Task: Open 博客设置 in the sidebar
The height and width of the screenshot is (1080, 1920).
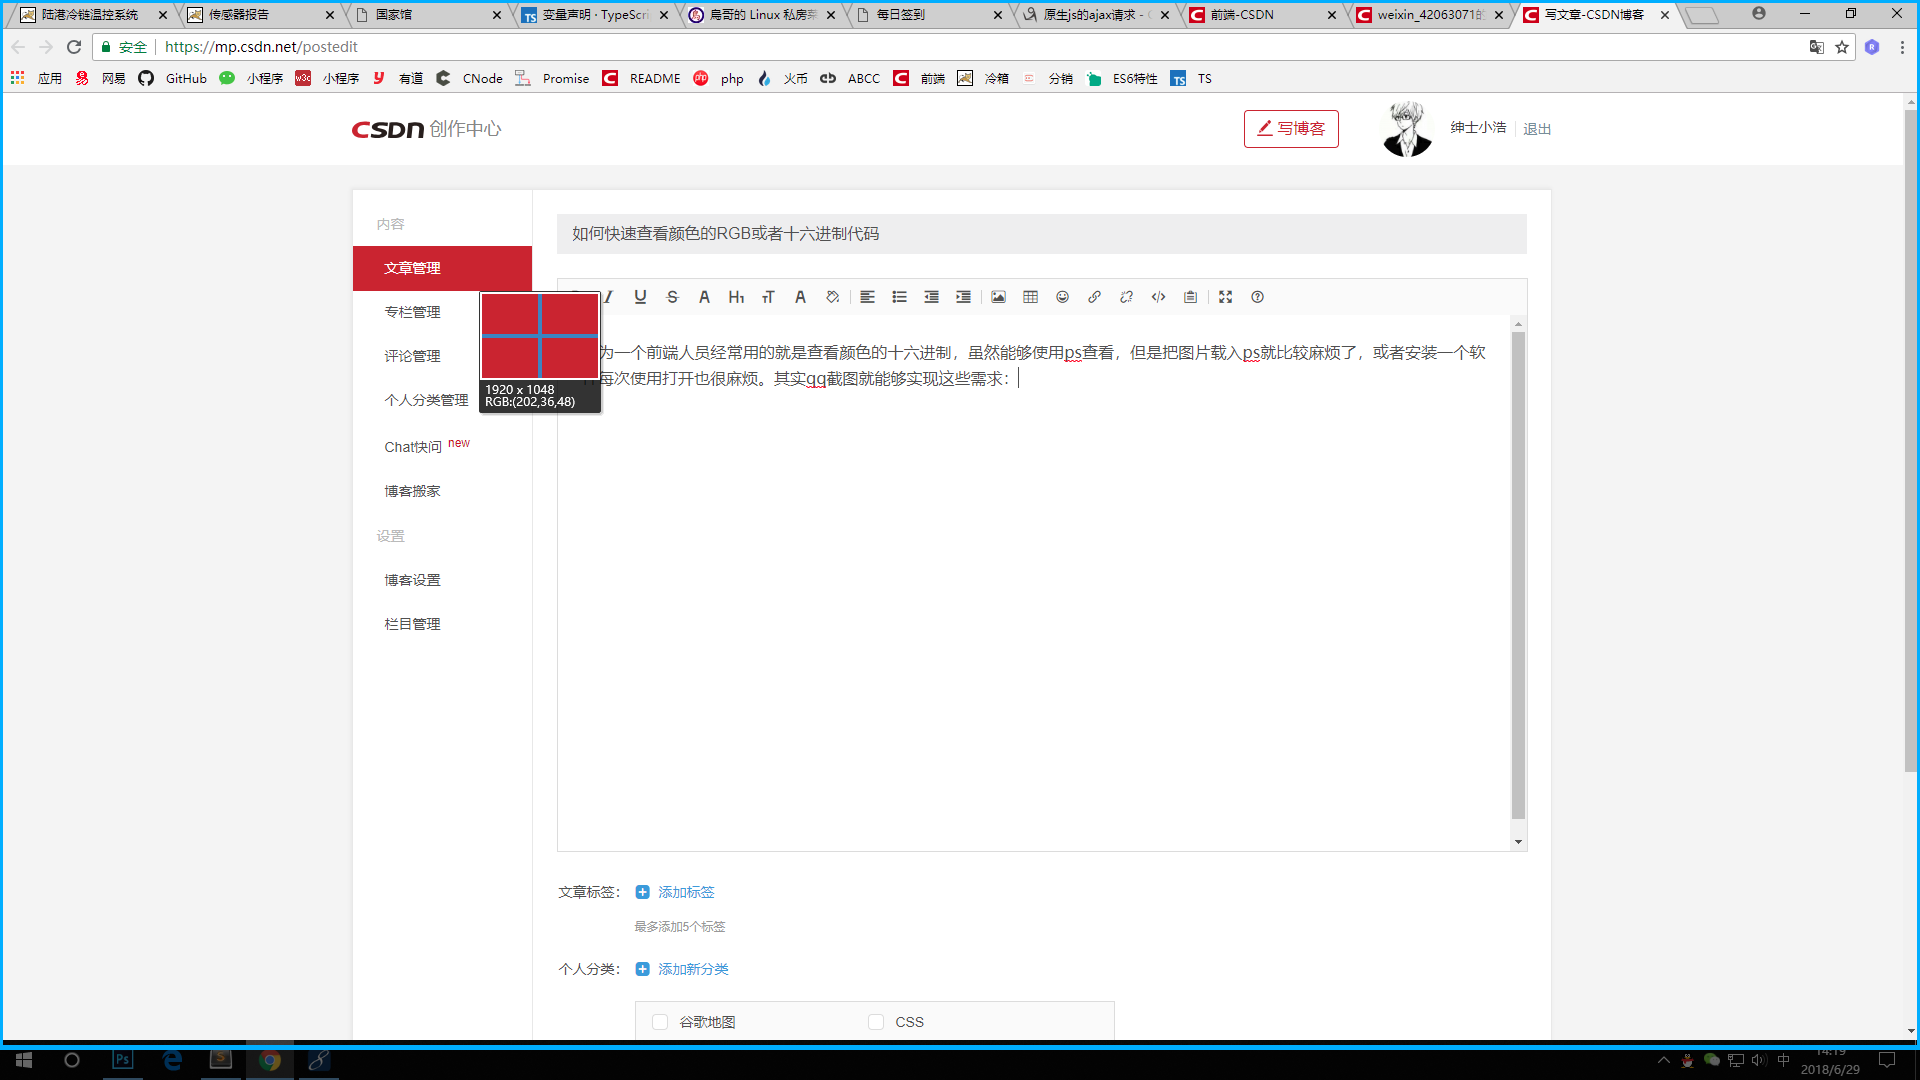Action: point(412,580)
